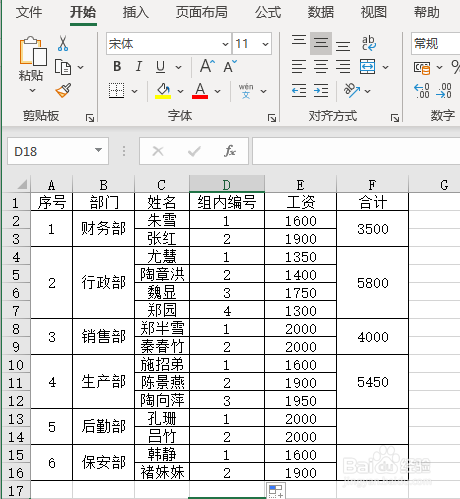Select cell containing 财务部
Image resolution: width=460 pixels, height=499 pixels.
pyautogui.click(x=104, y=229)
